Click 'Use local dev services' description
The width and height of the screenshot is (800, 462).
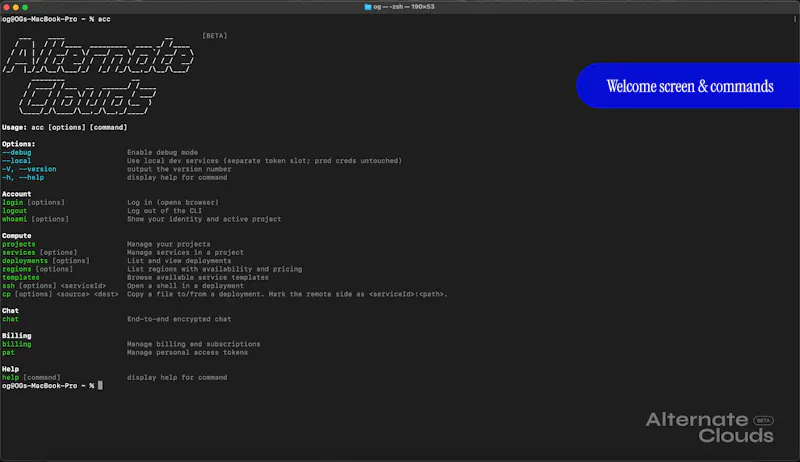tap(264, 161)
